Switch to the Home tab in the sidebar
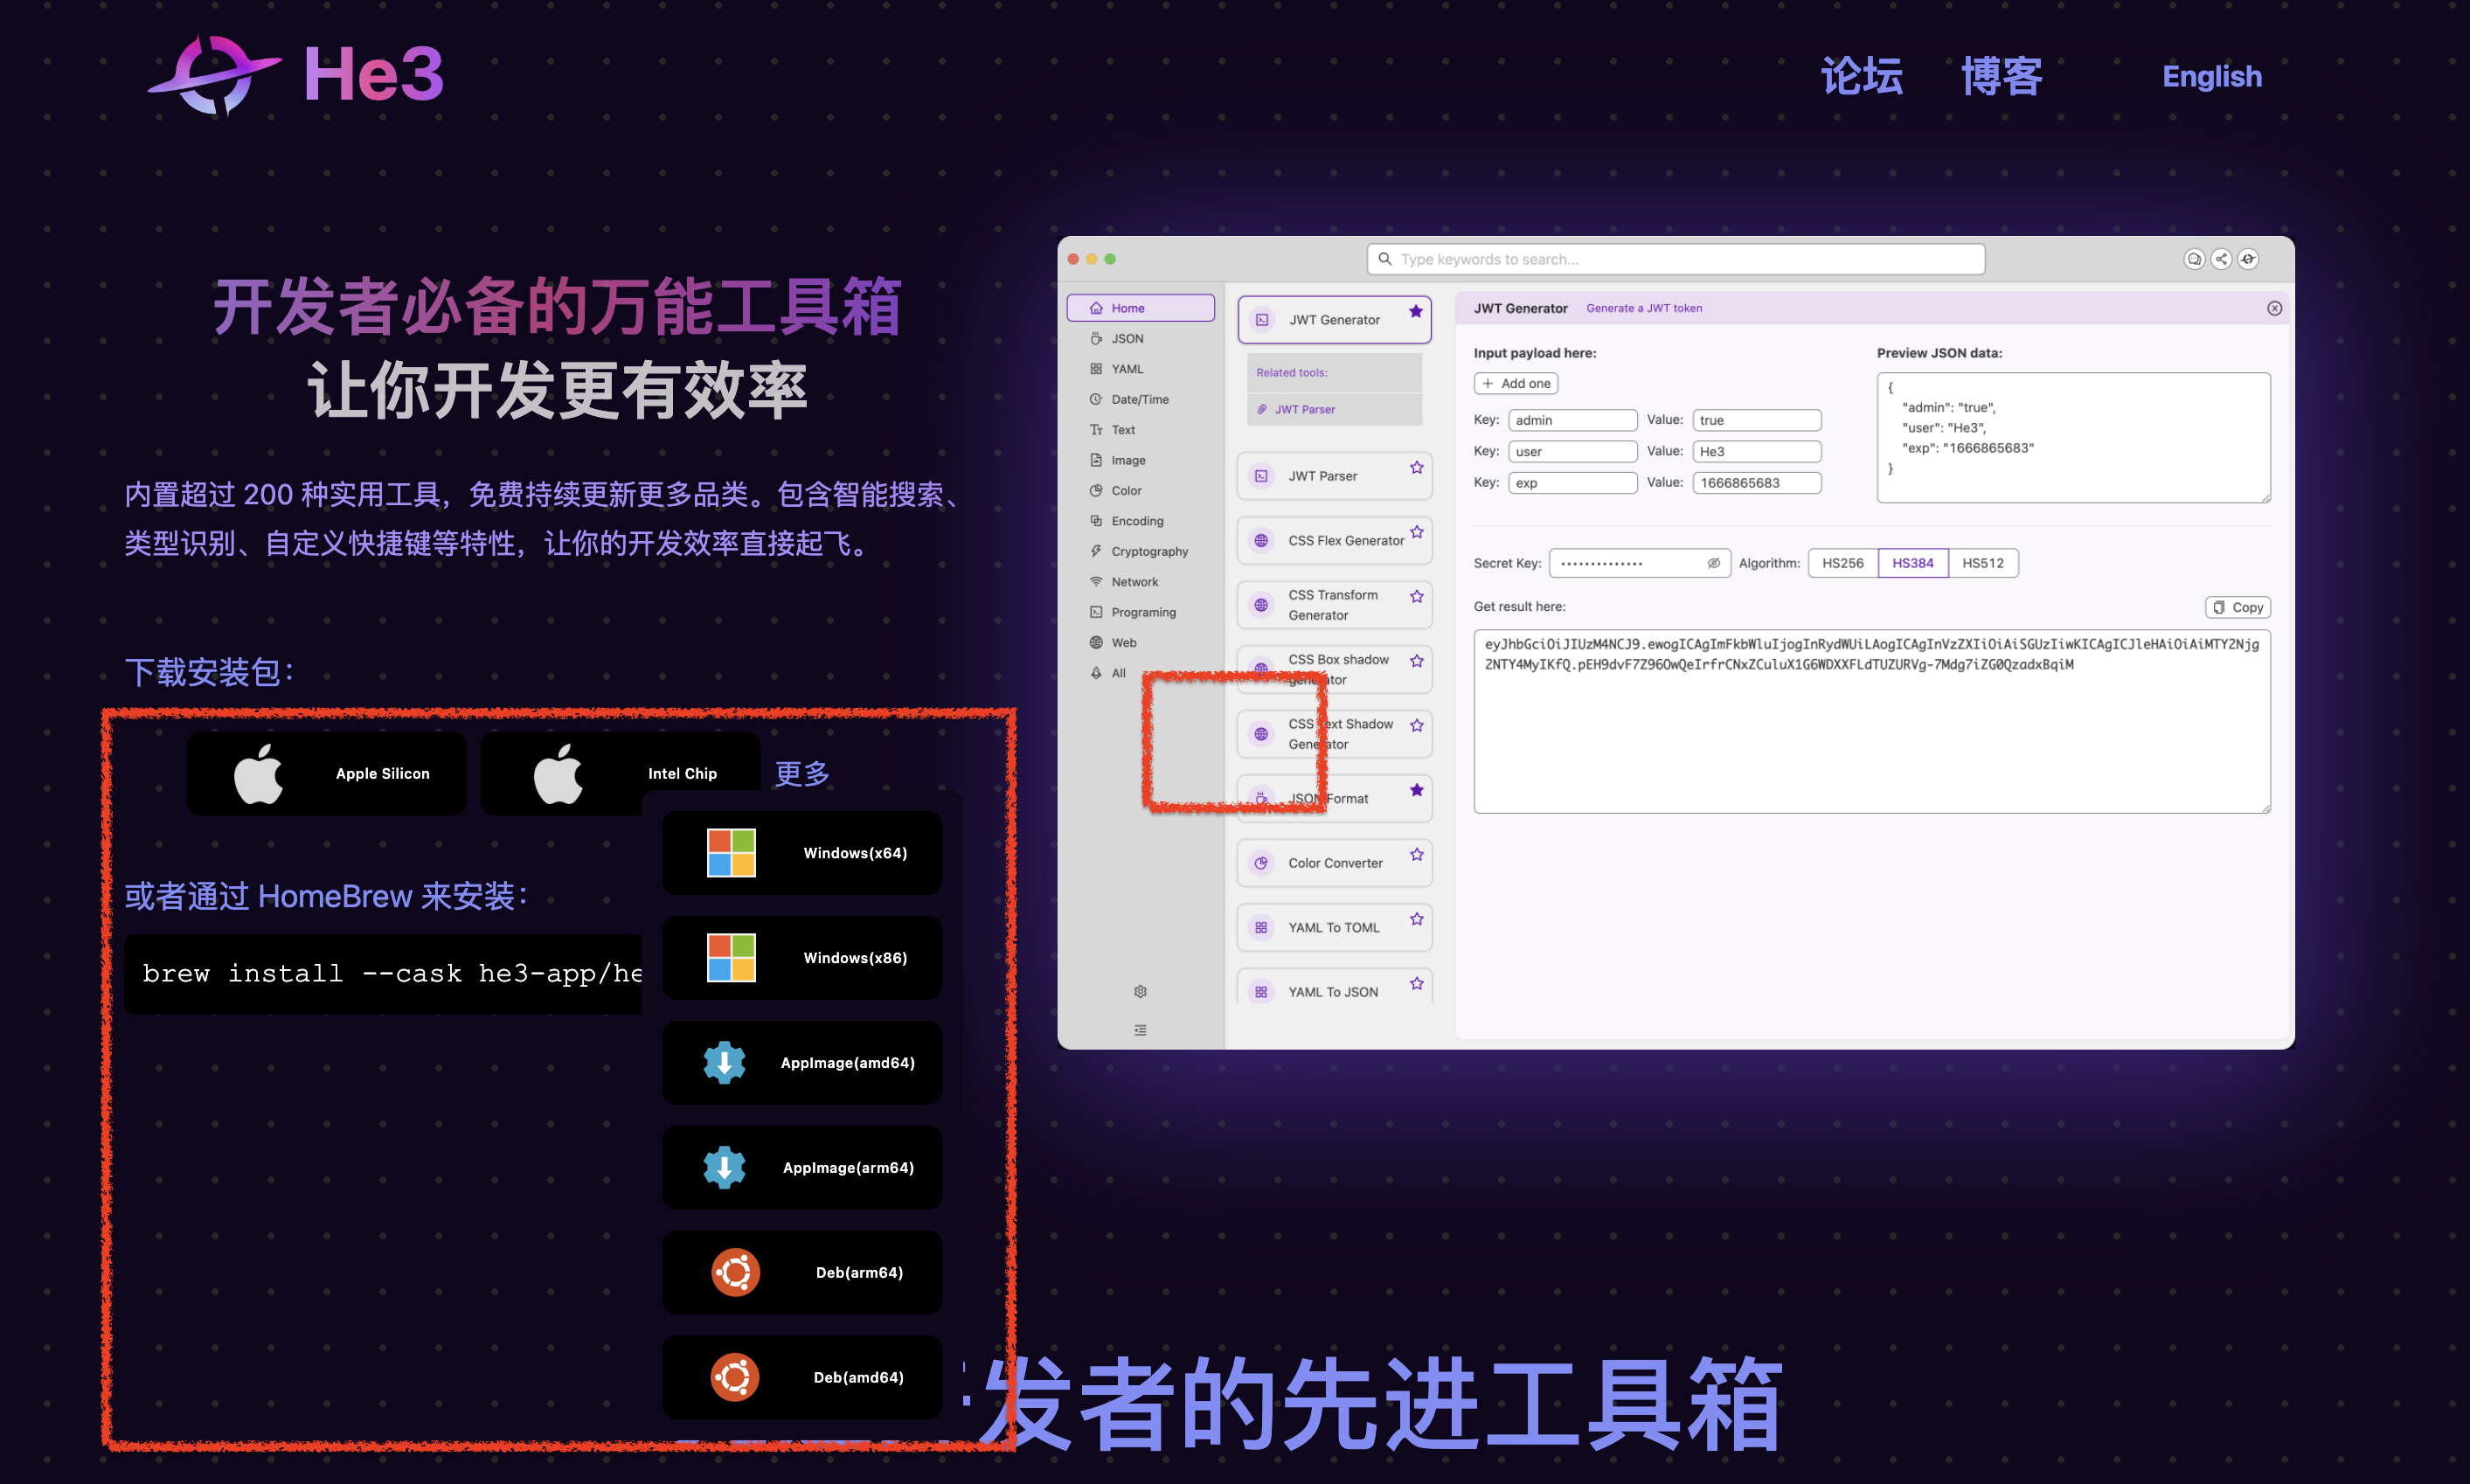 (1128, 307)
